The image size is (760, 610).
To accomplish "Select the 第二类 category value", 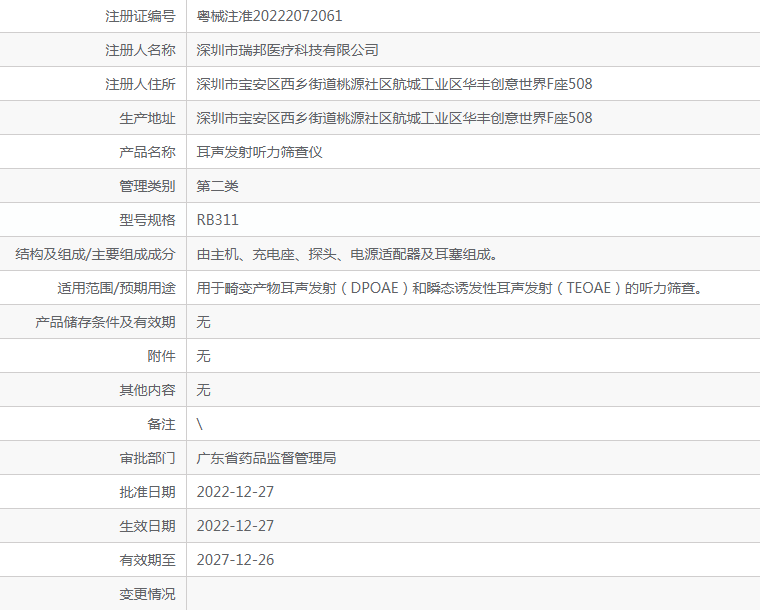I will pyautogui.click(x=217, y=186).
